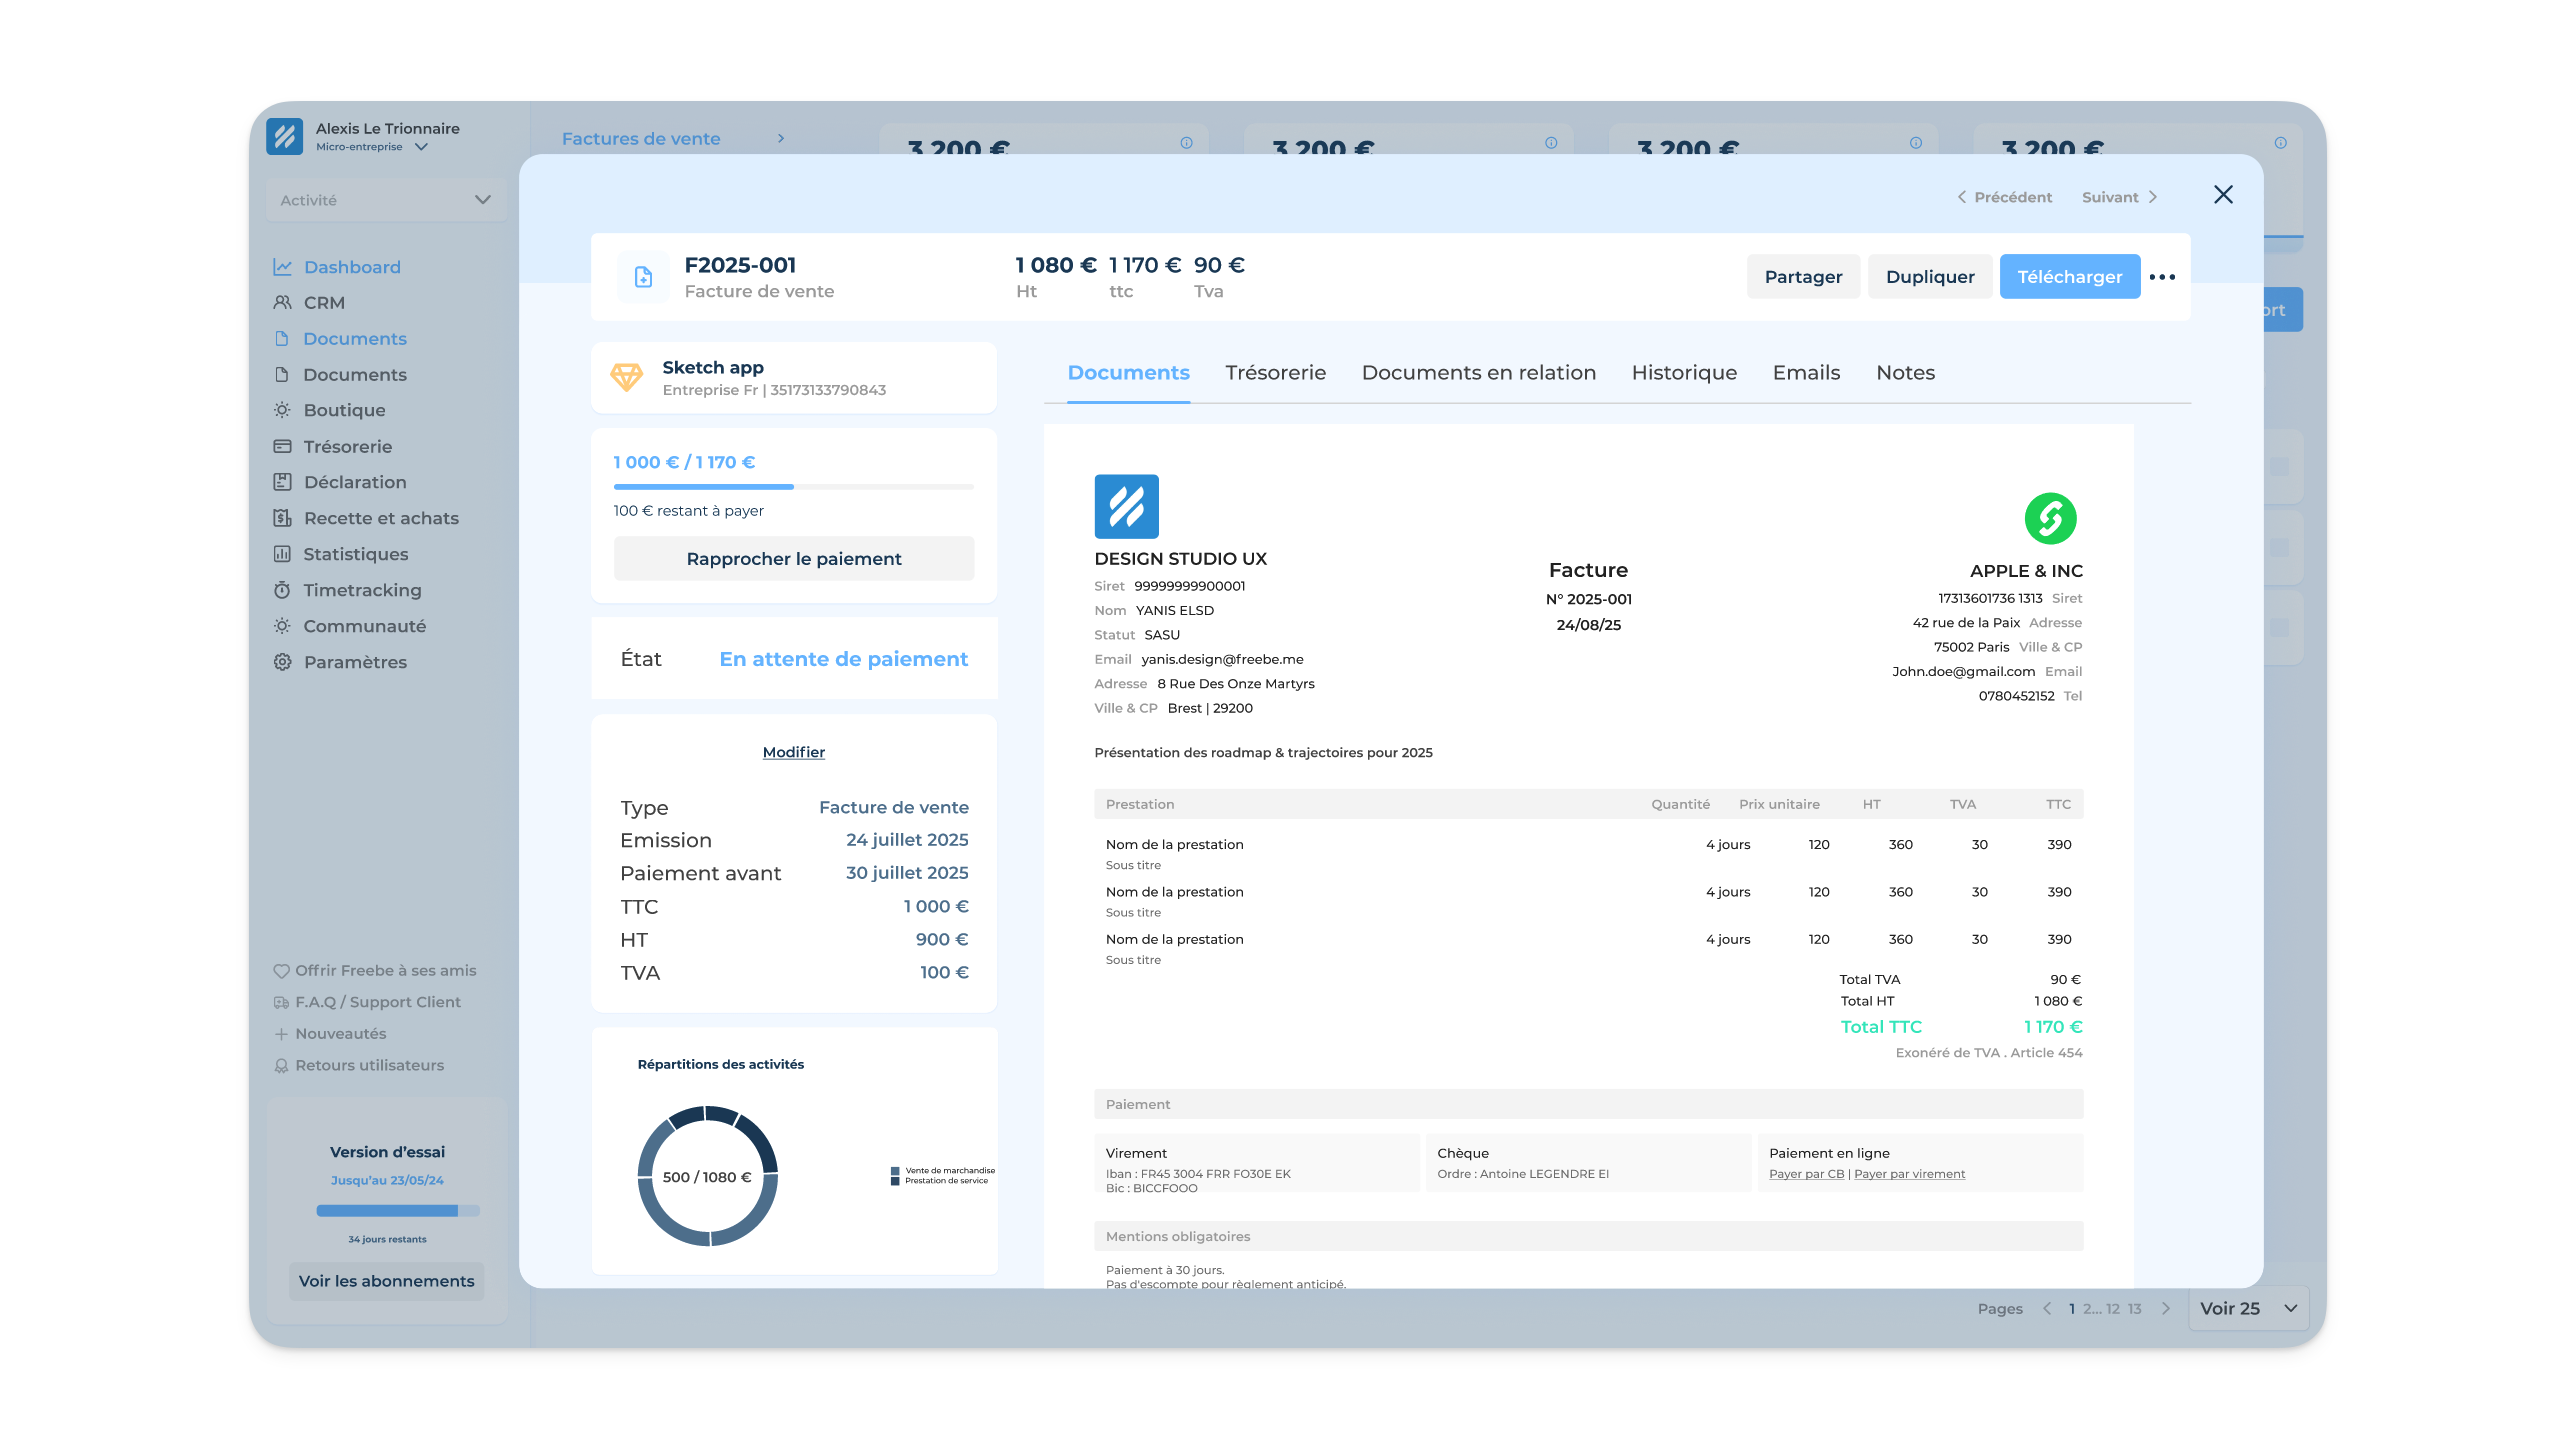
Task: Switch to the Emails tab
Action: click(x=1806, y=372)
